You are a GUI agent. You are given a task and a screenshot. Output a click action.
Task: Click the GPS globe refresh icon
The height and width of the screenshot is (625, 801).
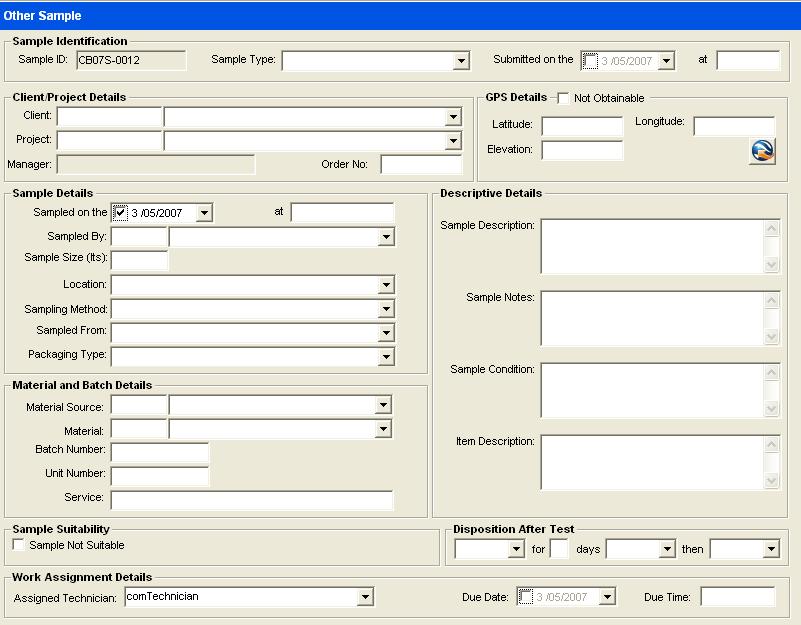point(762,151)
